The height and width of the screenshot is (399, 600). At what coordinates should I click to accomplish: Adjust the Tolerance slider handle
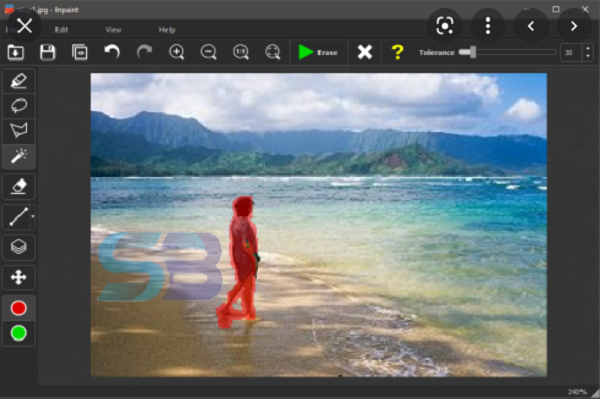coord(473,52)
